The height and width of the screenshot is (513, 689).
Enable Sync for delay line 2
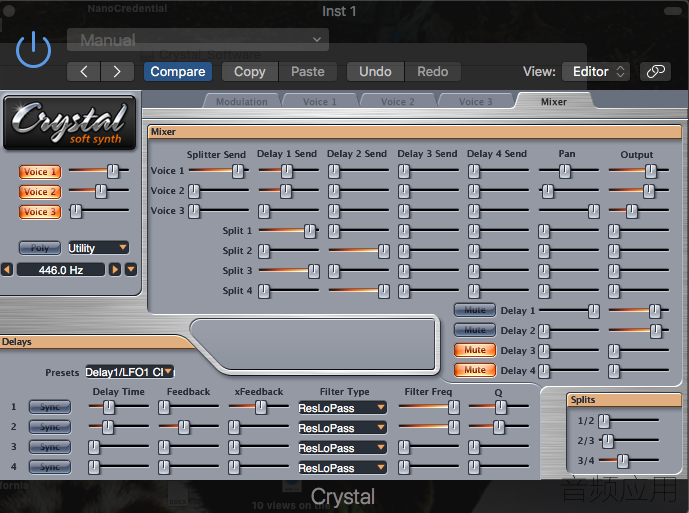50,427
